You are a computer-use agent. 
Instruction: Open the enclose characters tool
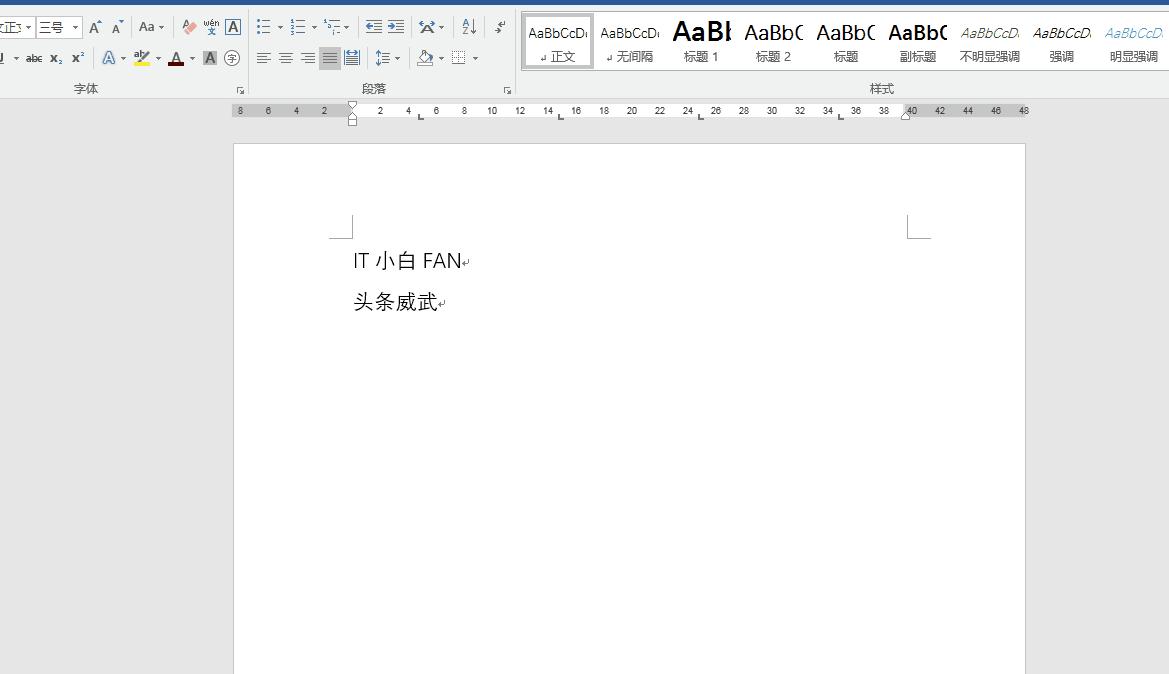[x=230, y=57]
